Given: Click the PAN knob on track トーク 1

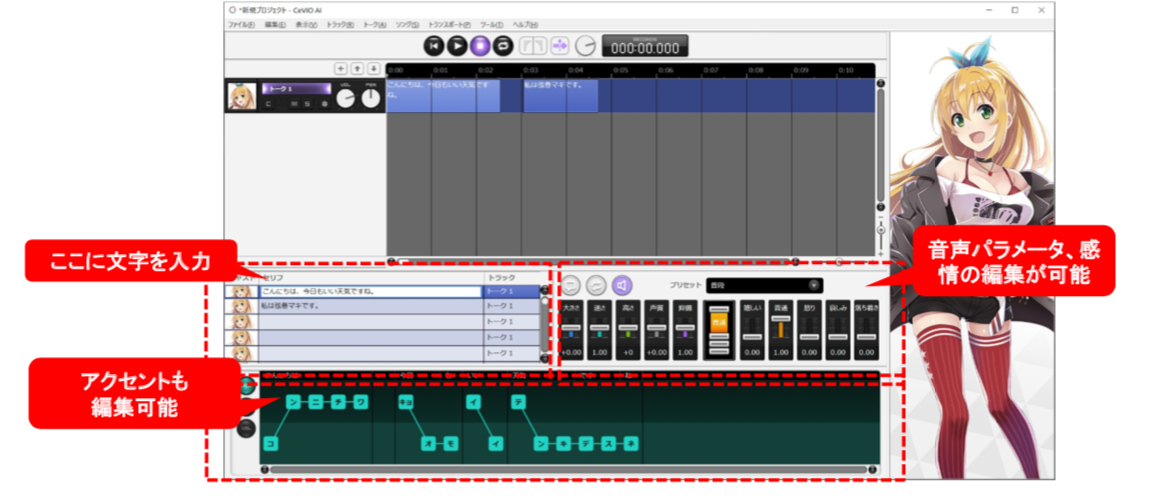Looking at the screenshot, I should pyautogui.click(x=370, y=98).
